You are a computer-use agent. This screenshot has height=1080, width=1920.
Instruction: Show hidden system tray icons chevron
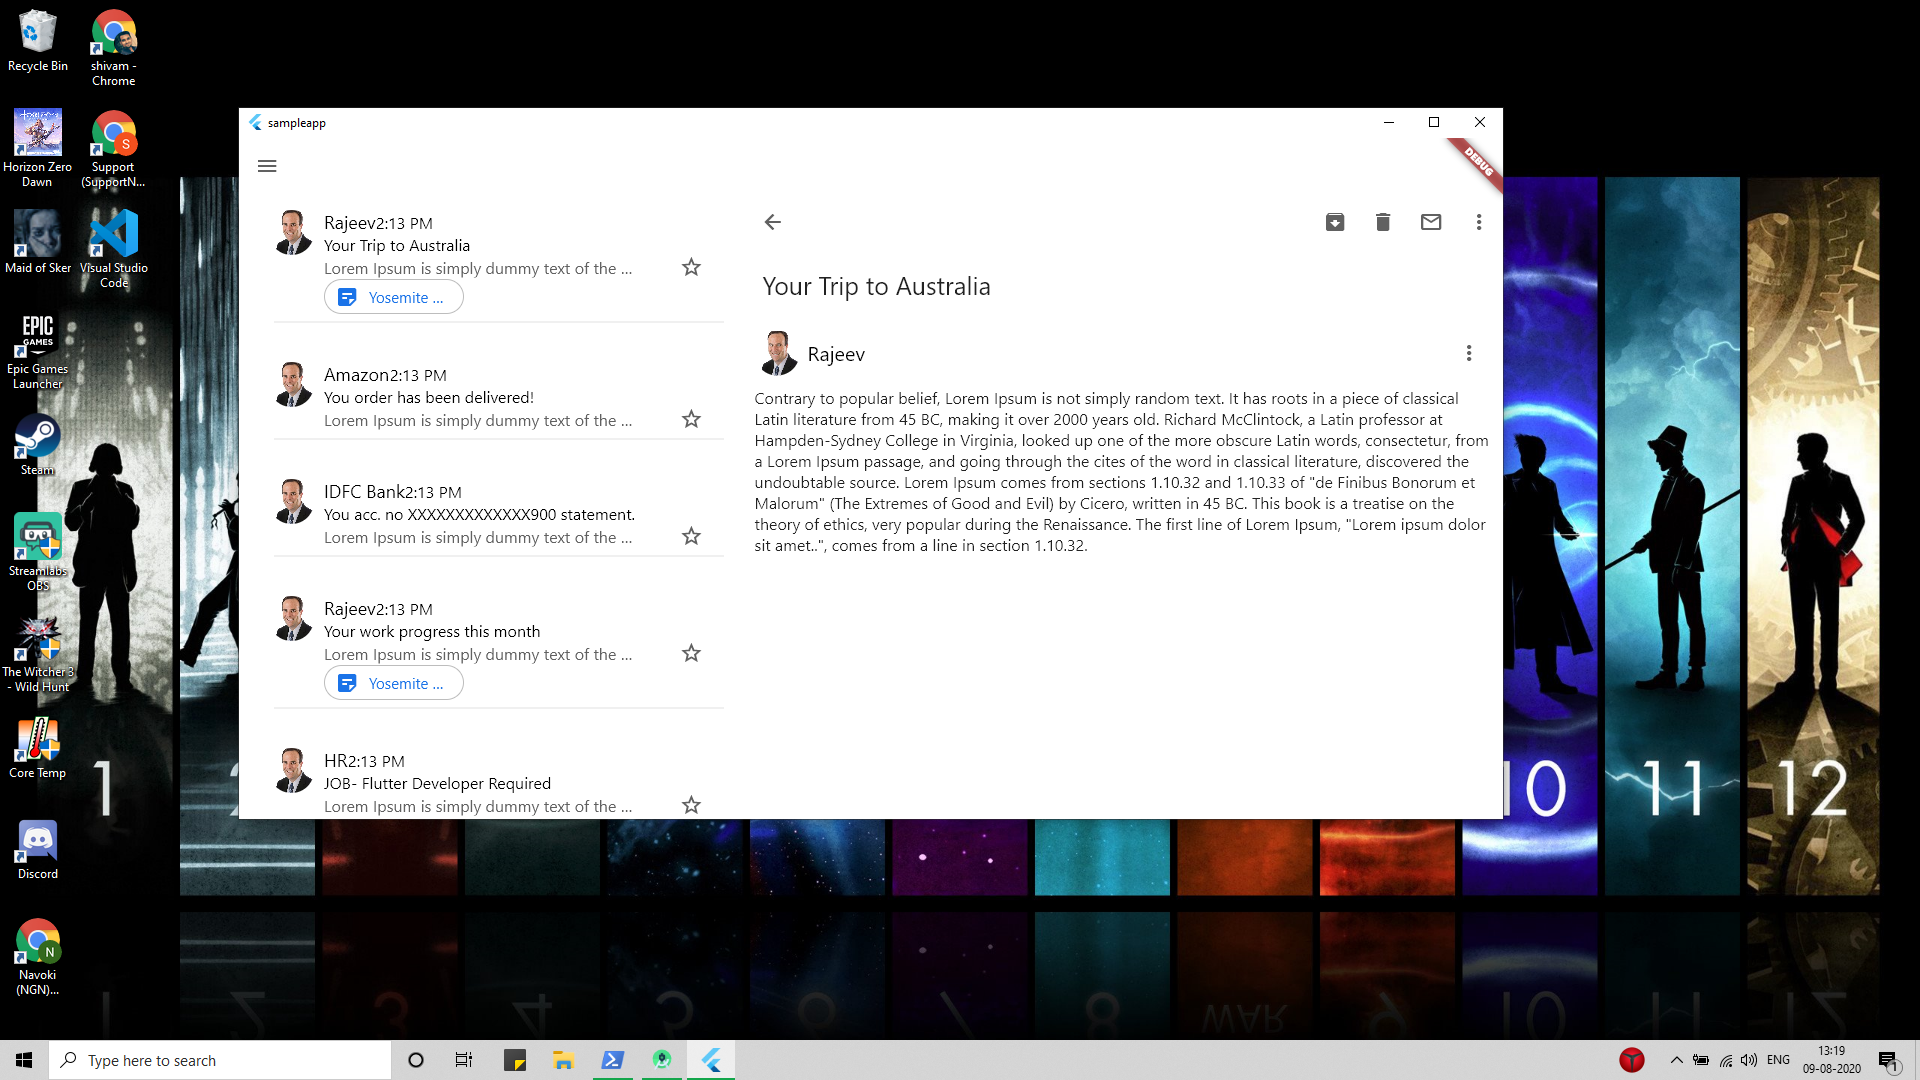tap(1676, 1060)
